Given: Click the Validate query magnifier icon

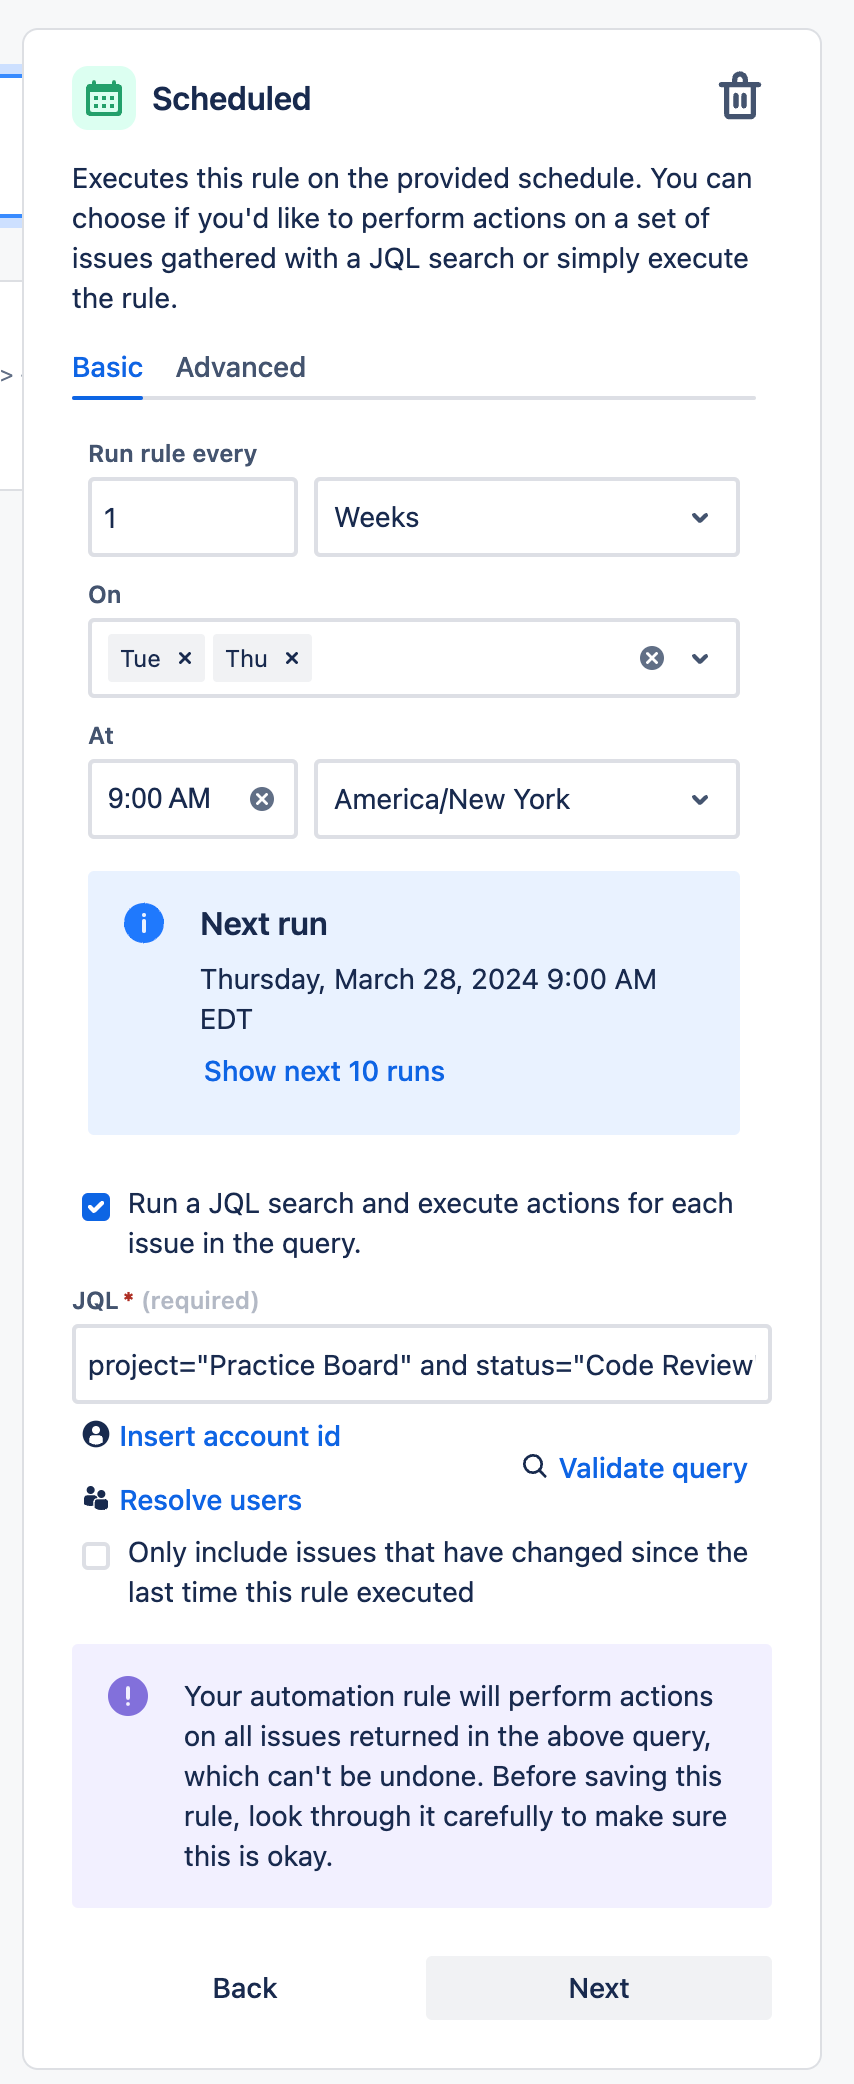Looking at the screenshot, I should pos(535,1466).
